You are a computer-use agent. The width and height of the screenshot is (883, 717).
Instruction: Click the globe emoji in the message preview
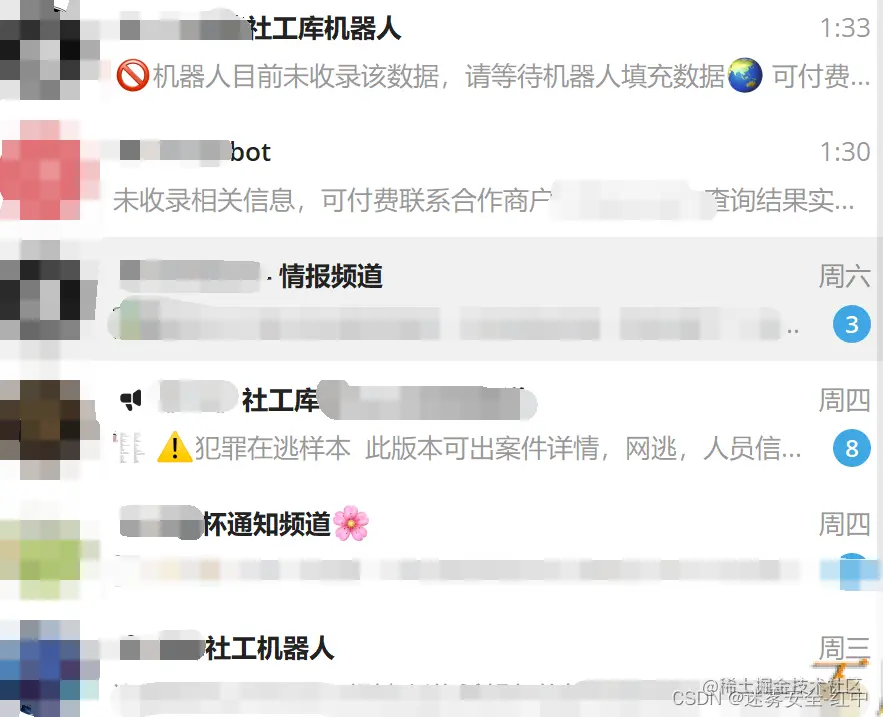click(744, 75)
